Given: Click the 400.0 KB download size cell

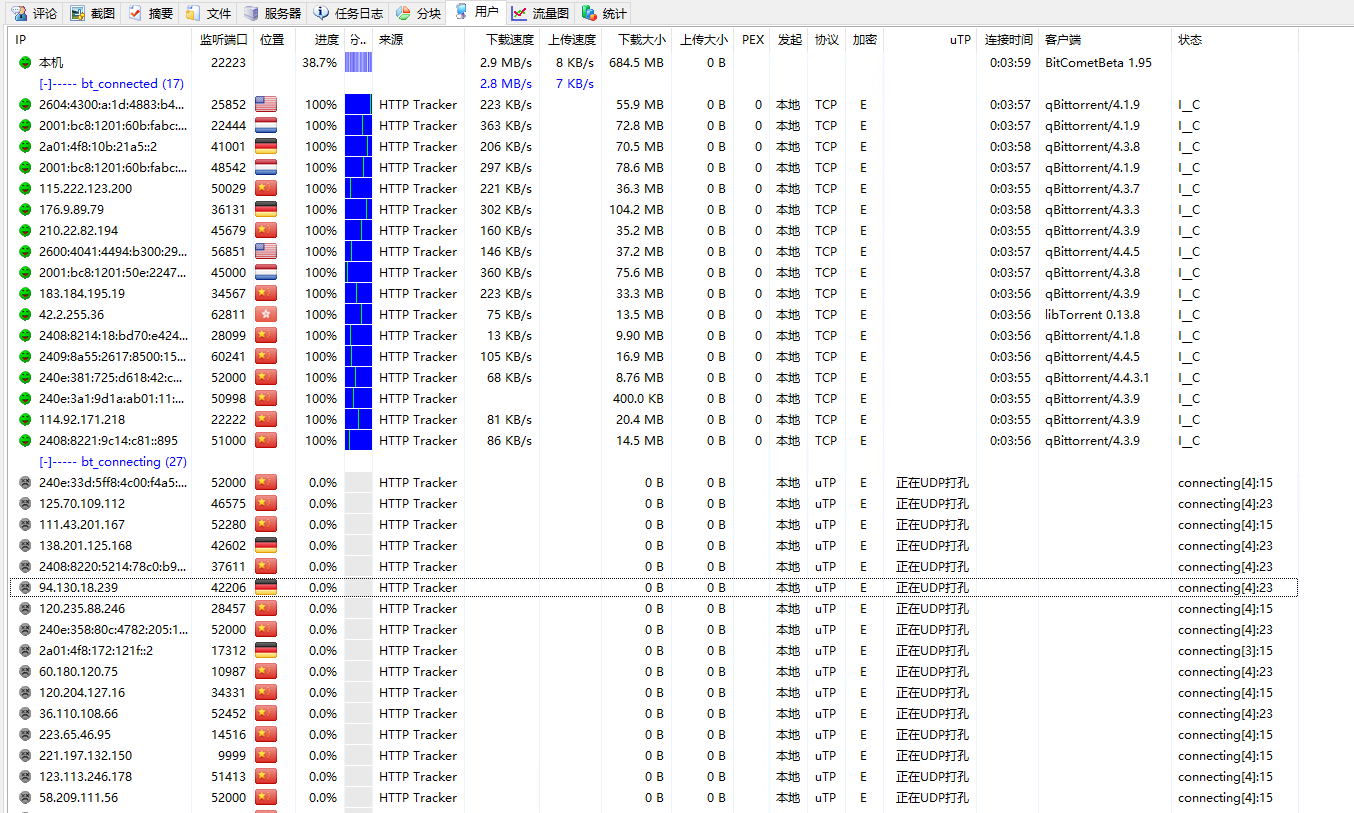Looking at the screenshot, I should click(x=638, y=399).
